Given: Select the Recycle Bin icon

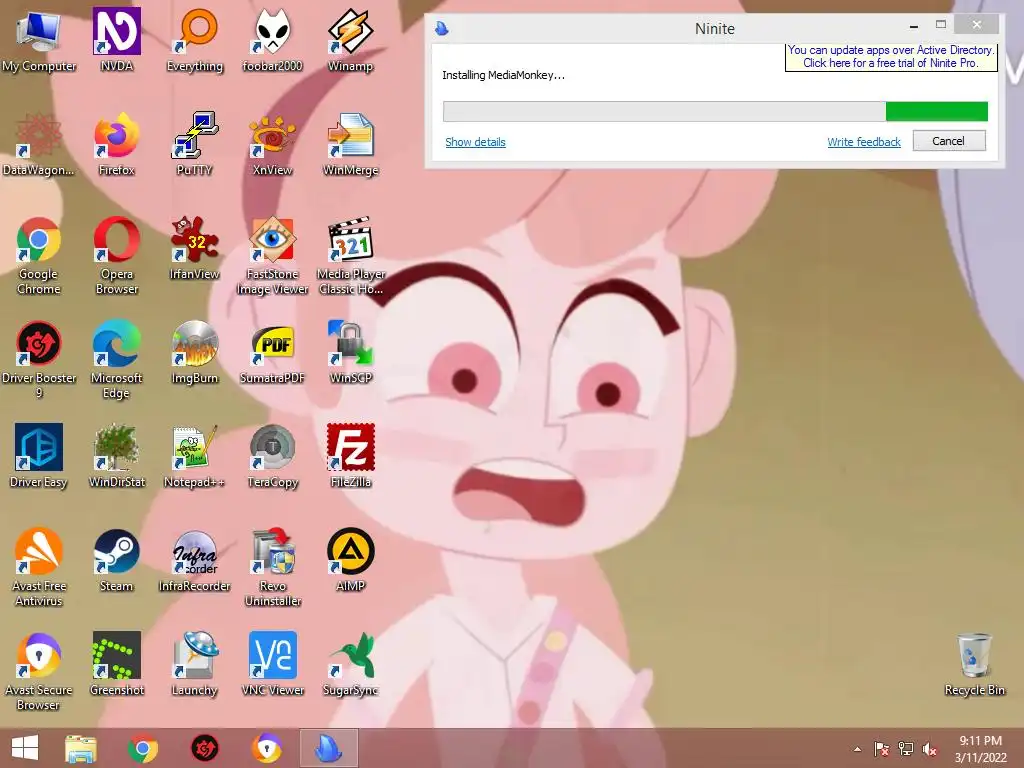Looking at the screenshot, I should tap(974, 664).
